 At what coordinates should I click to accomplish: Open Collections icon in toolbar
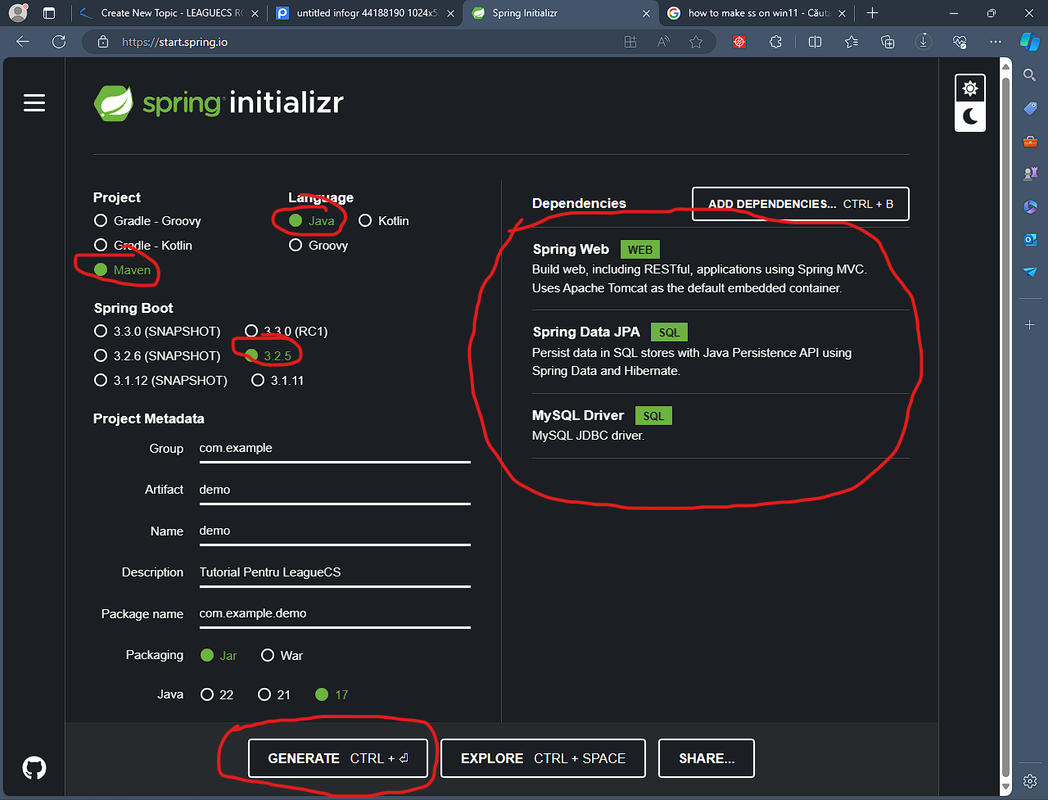coord(888,41)
